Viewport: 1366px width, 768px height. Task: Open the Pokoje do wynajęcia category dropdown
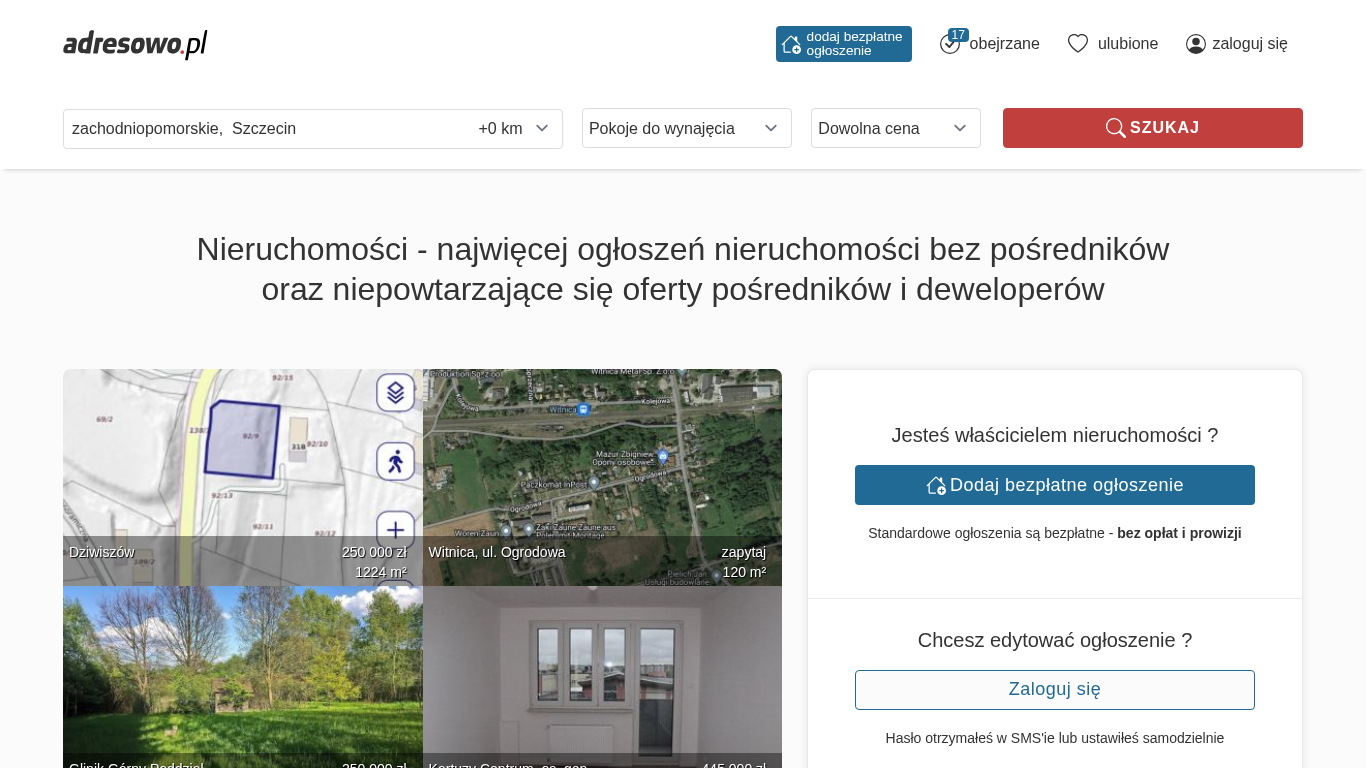tap(686, 128)
